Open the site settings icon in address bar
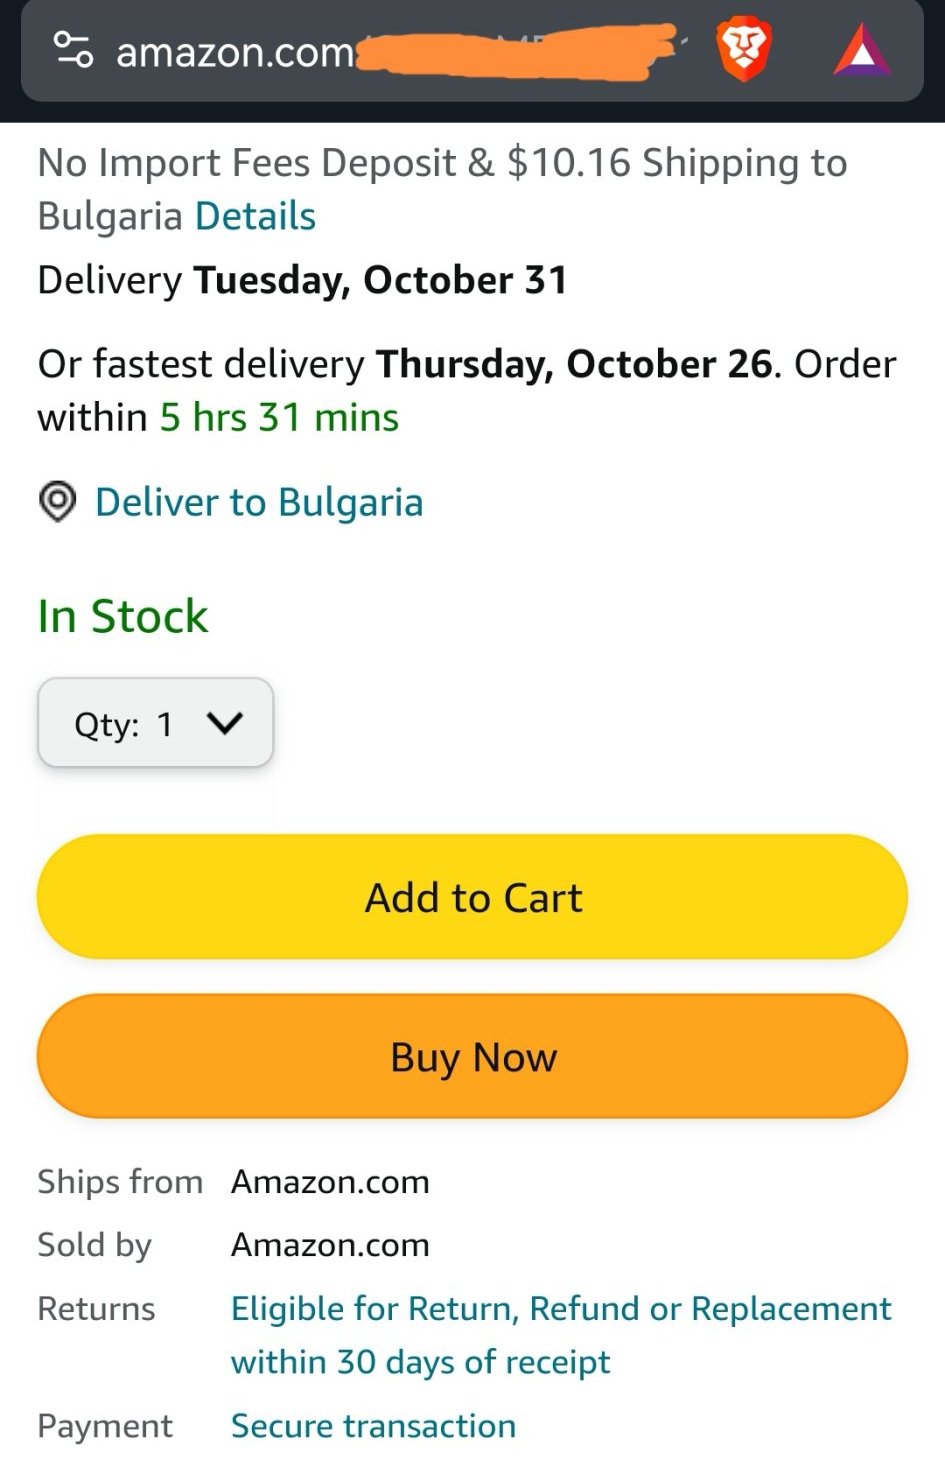This screenshot has width=945, height=1472. pos(73,51)
